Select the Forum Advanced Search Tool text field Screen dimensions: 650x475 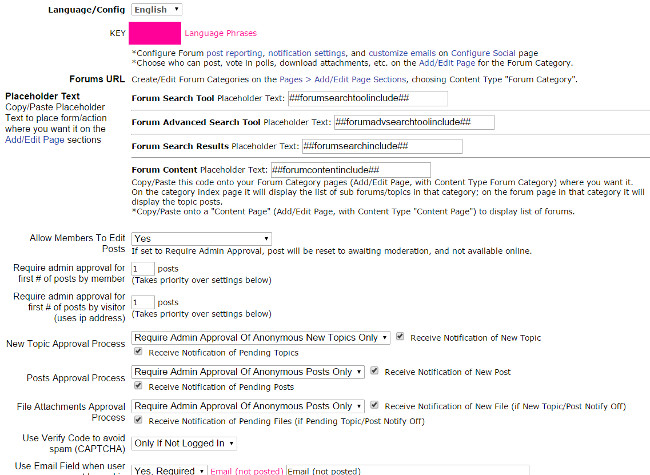click(414, 122)
